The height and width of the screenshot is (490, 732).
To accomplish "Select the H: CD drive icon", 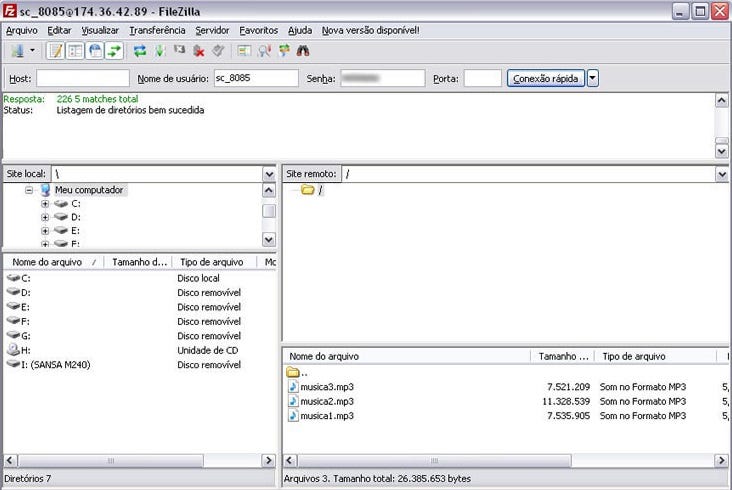I will point(13,350).
